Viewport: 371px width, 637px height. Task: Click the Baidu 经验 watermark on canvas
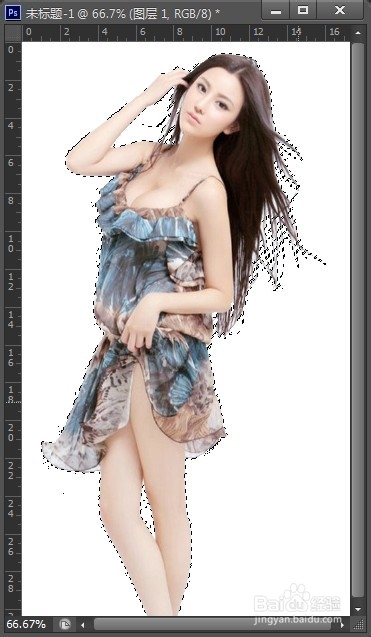[297, 600]
